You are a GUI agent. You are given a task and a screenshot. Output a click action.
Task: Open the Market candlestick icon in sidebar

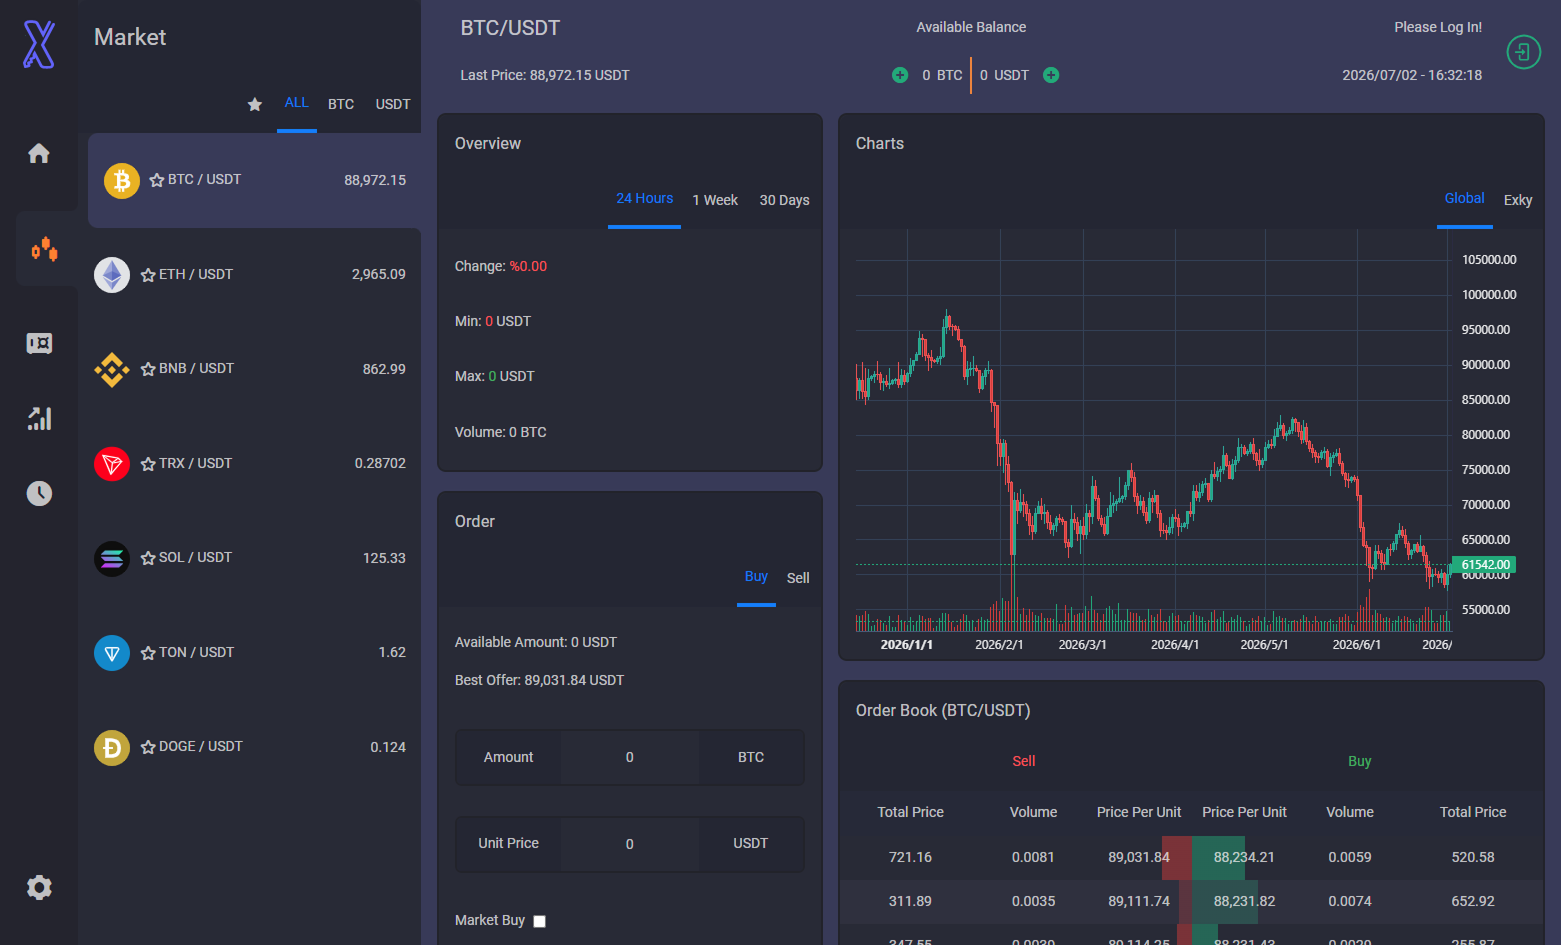coord(44,249)
